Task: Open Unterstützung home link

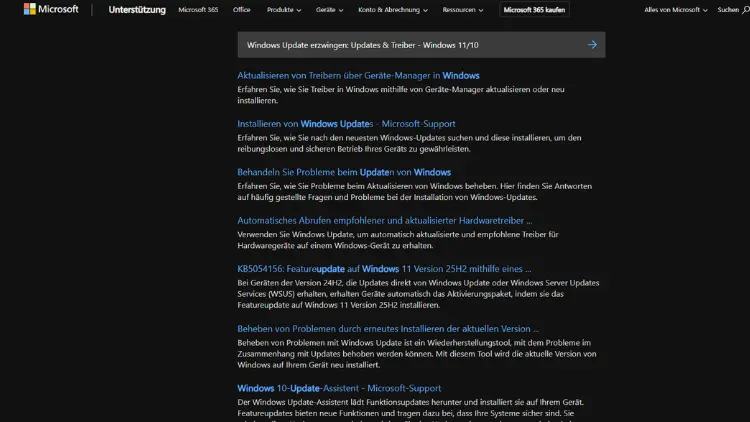Action: pos(137,10)
